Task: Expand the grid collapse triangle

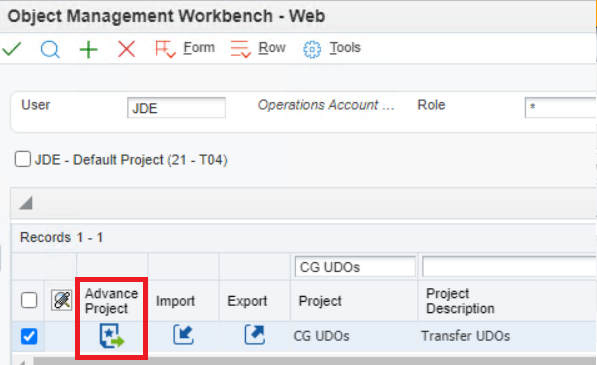Action: coord(26,203)
